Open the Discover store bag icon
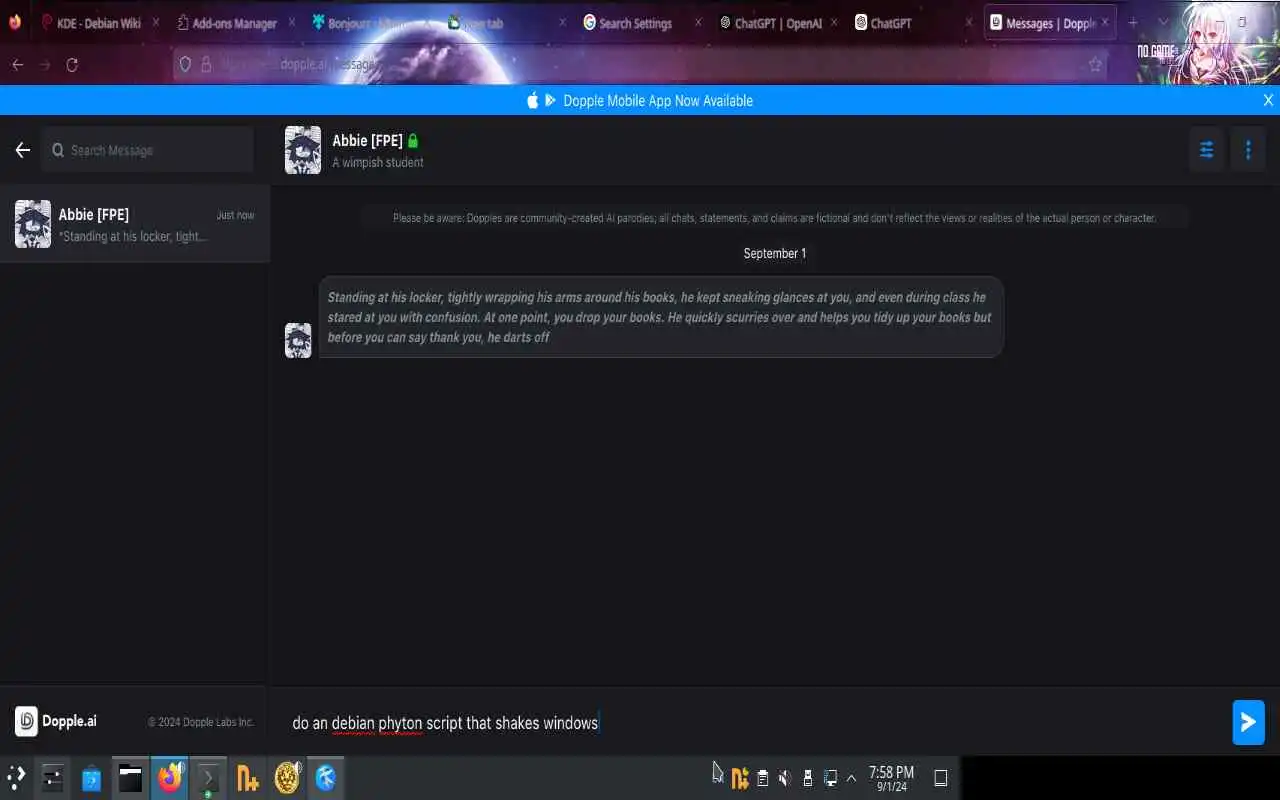Screen dimensions: 1280x800 pyautogui.click(x=92, y=777)
